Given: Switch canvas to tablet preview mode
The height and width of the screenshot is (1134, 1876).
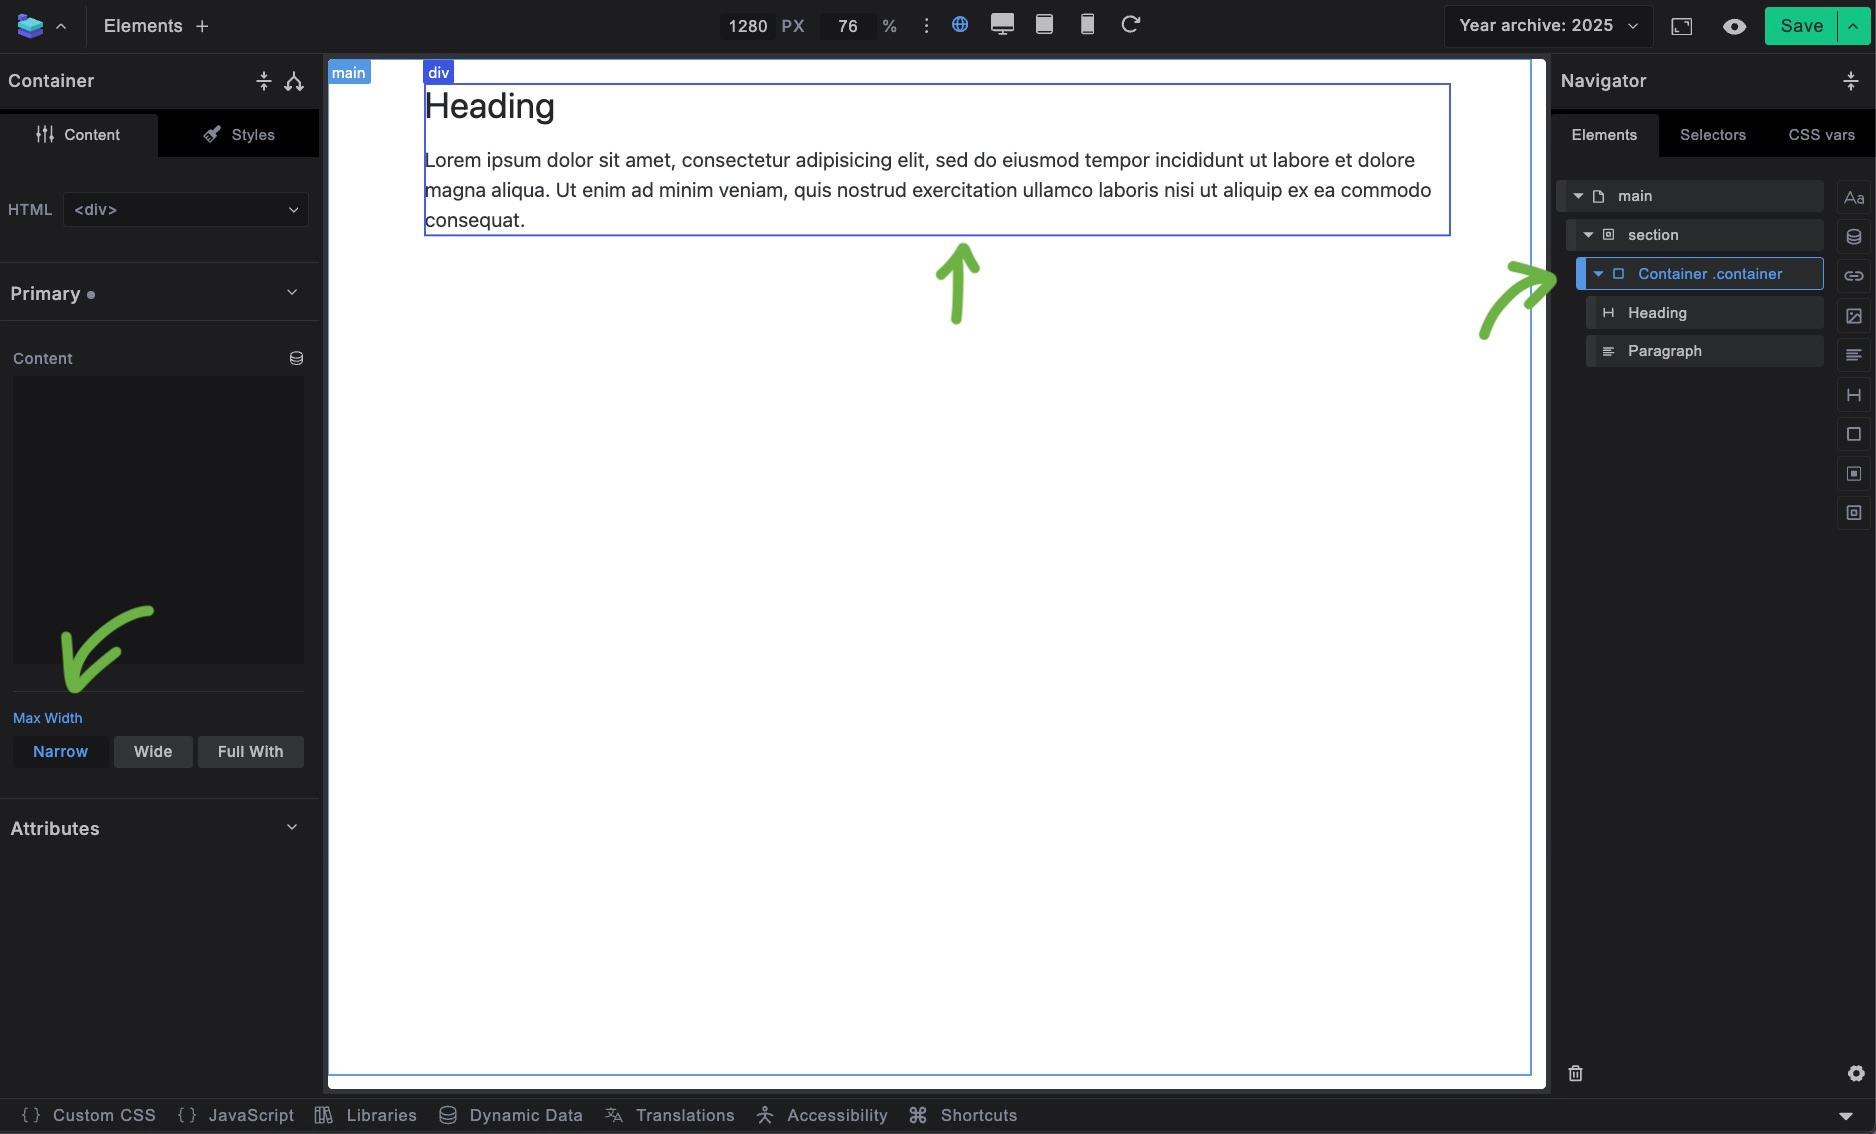Looking at the screenshot, I should coord(1044,25).
